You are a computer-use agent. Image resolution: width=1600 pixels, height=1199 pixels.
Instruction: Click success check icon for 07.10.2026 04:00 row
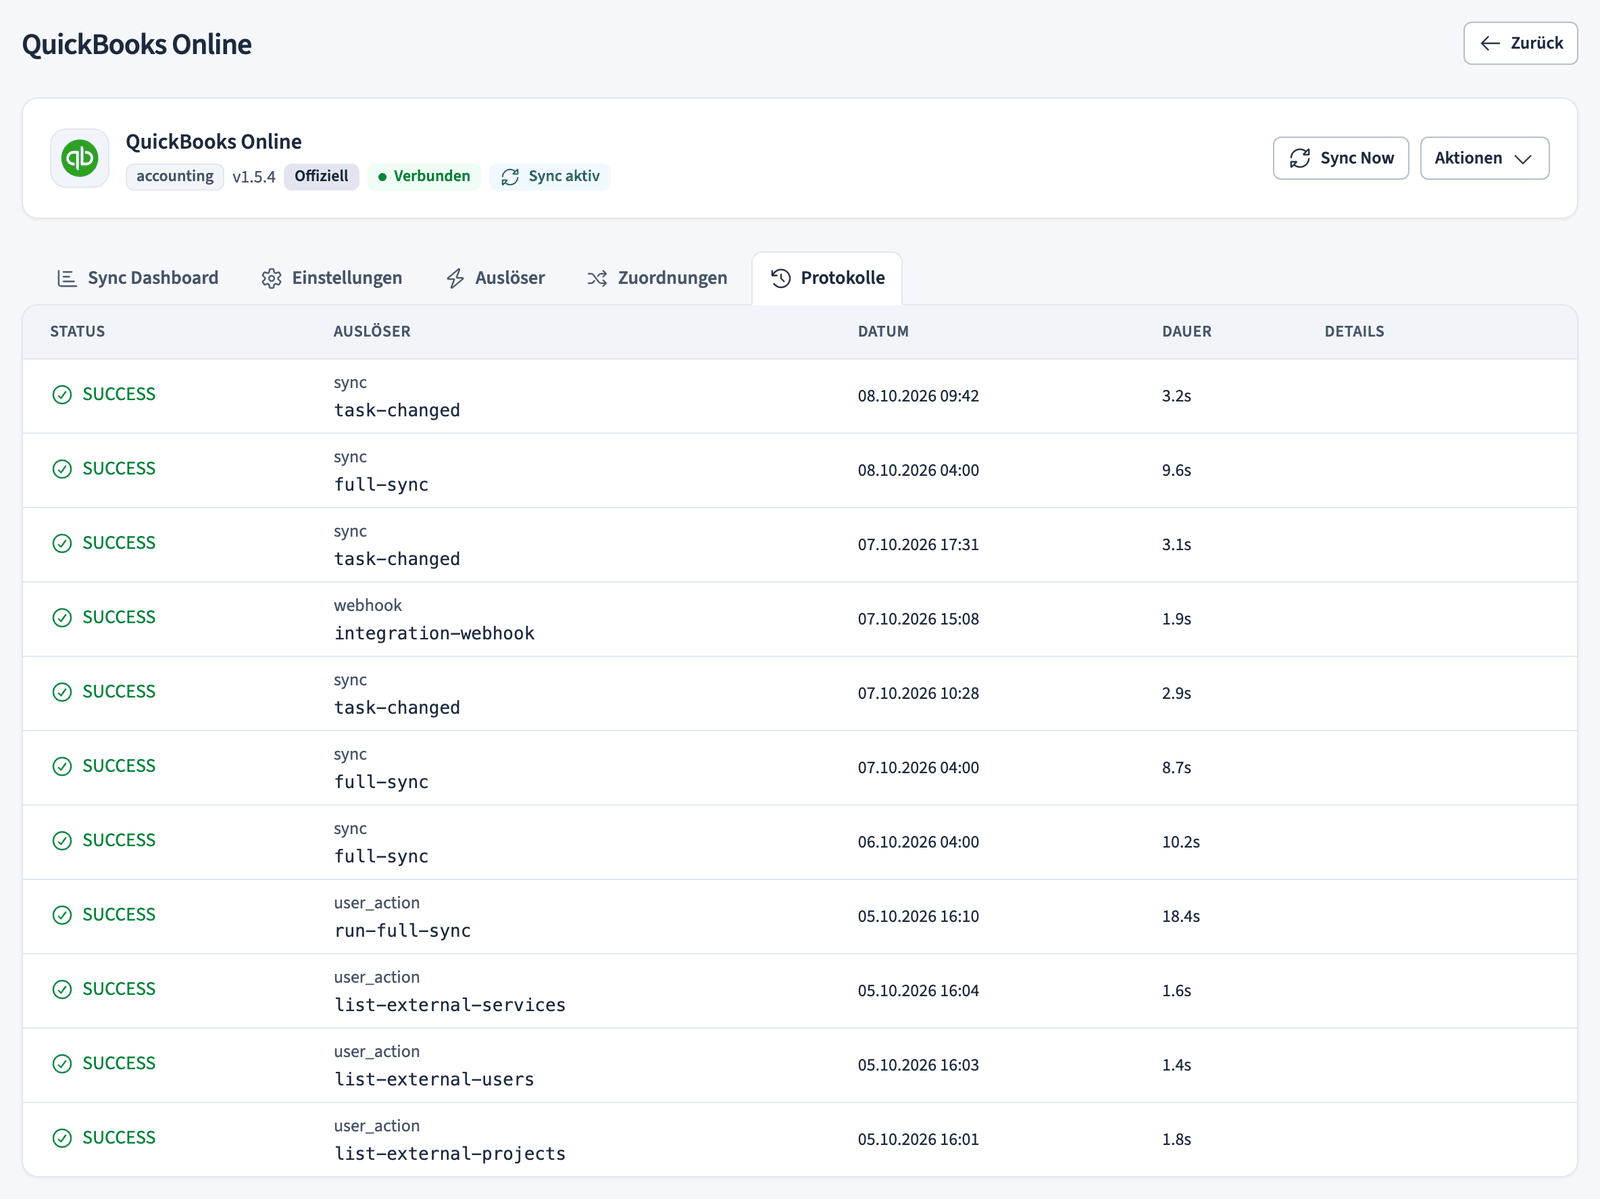point(62,766)
